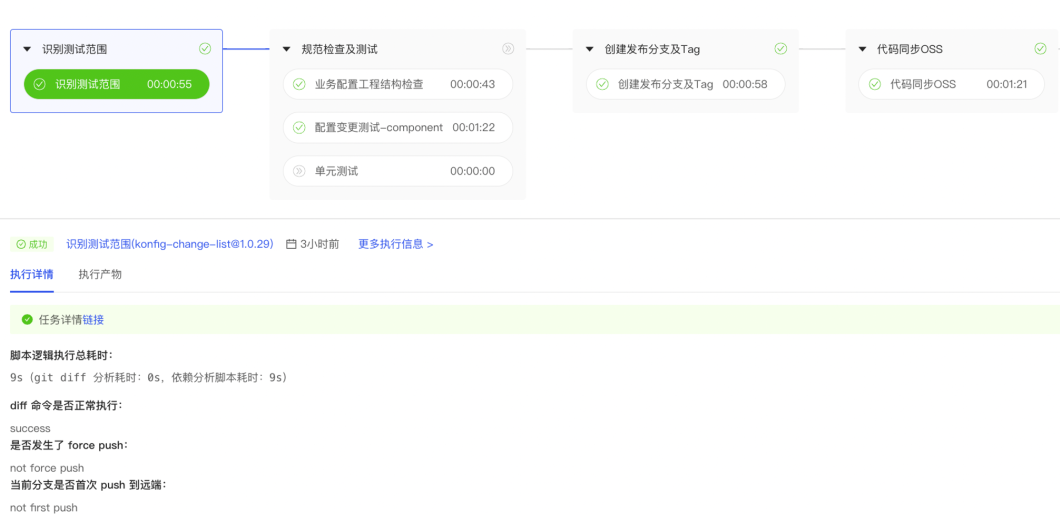Screen dimensions: 1060x514
Task: Click duration 00:00:55 in green job
Action: (170, 85)
